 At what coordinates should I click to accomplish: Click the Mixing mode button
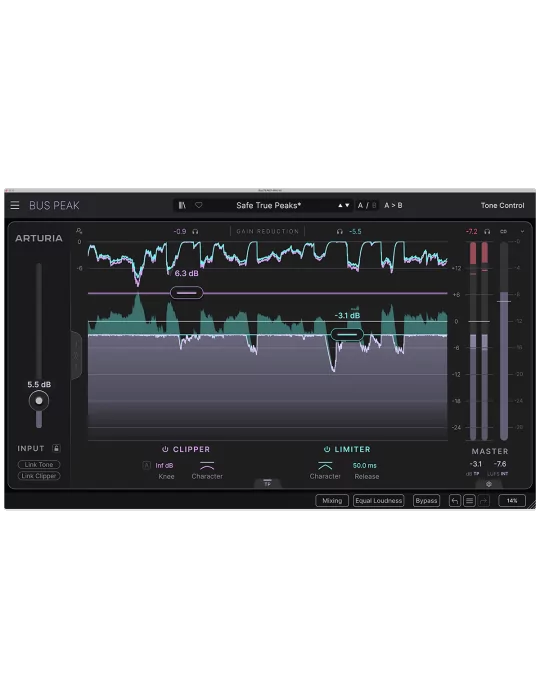(332, 501)
